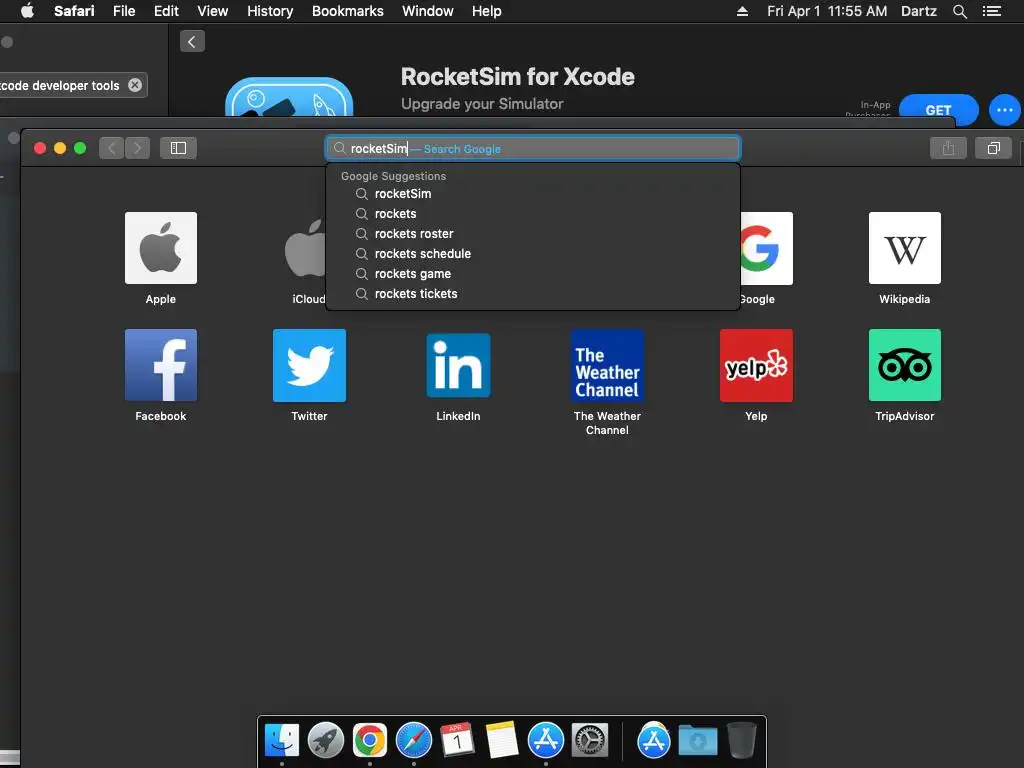Open the iCloud favorite tile

[x=305, y=248]
